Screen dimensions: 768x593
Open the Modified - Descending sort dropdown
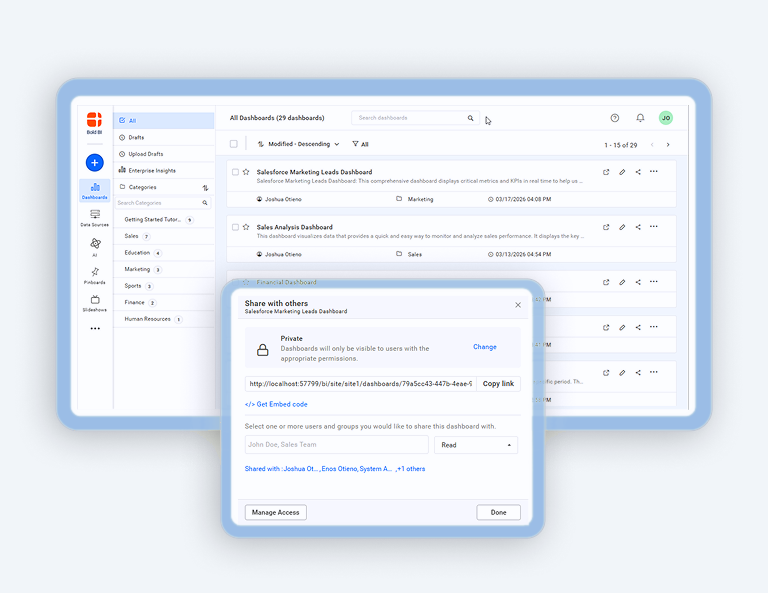click(299, 144)
